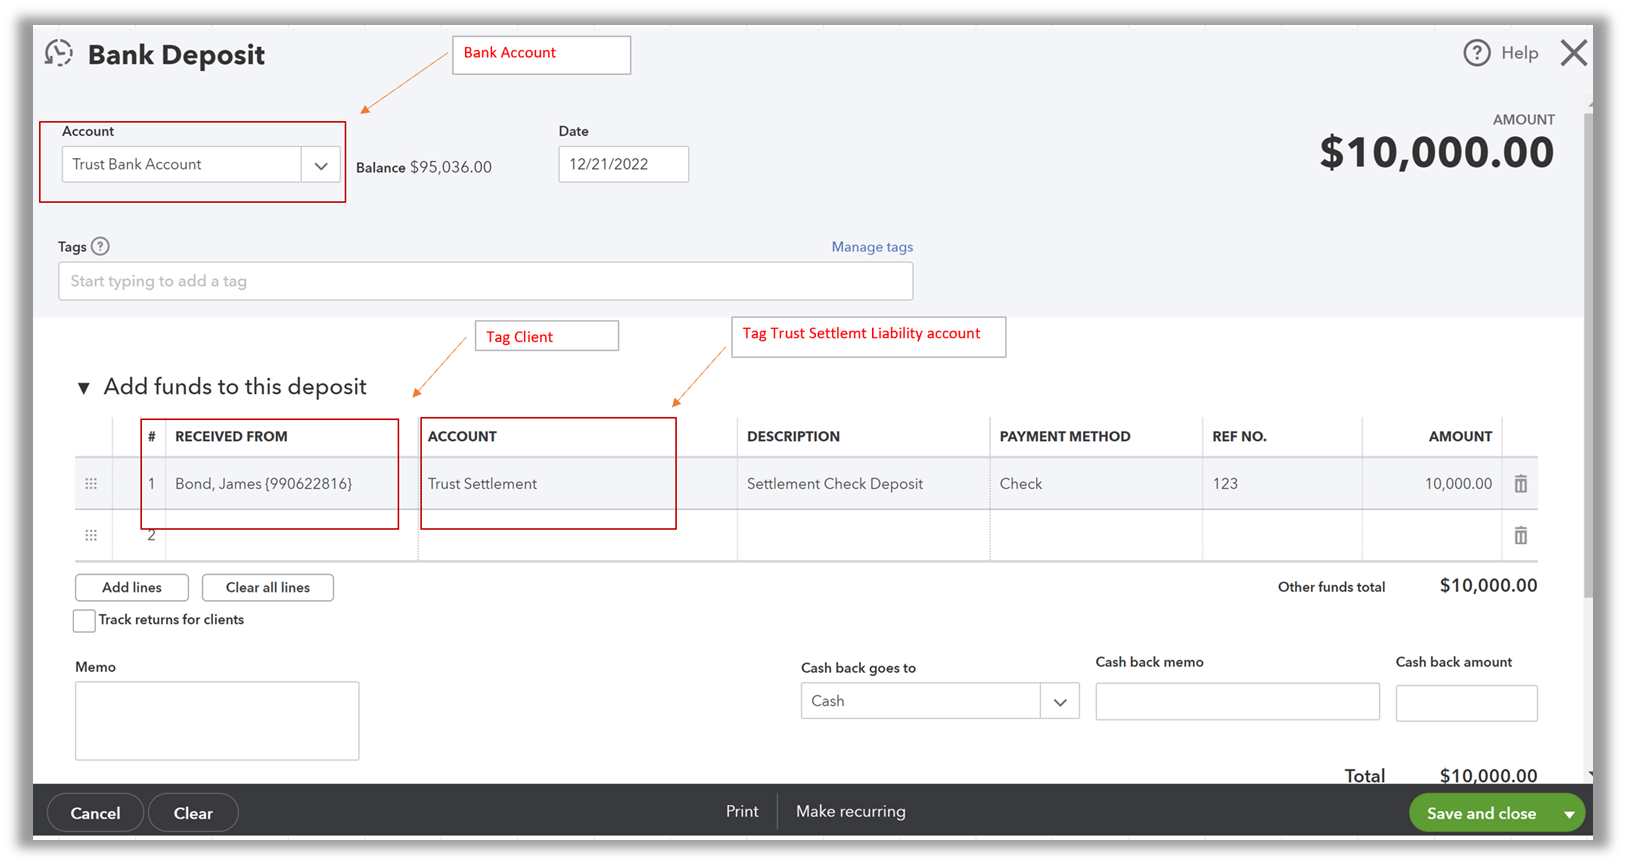Screen dimensions: 1626x865
Task: Click the Balance $95,036.00 text
Action: coord(424,167)
